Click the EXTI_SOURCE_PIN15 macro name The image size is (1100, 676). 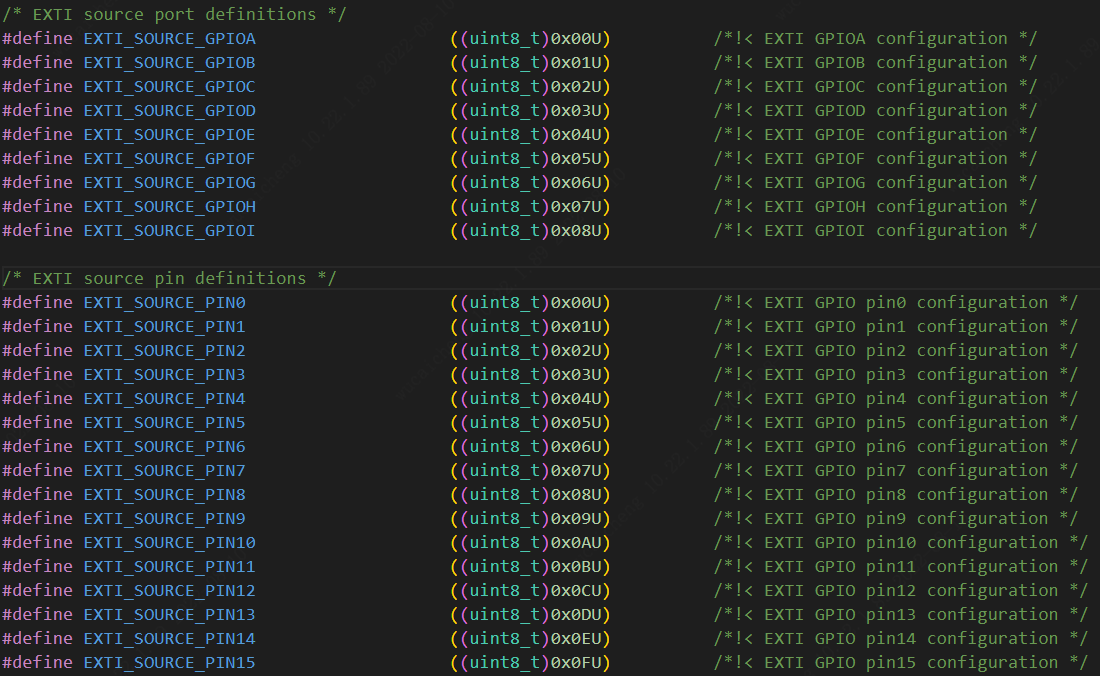[169, 662]
